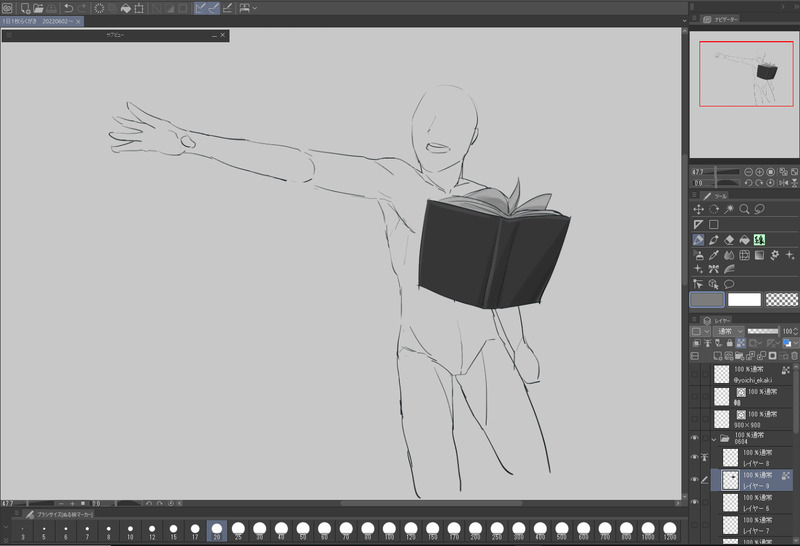
Task: Select the green Line color tool
Action: 760,240
